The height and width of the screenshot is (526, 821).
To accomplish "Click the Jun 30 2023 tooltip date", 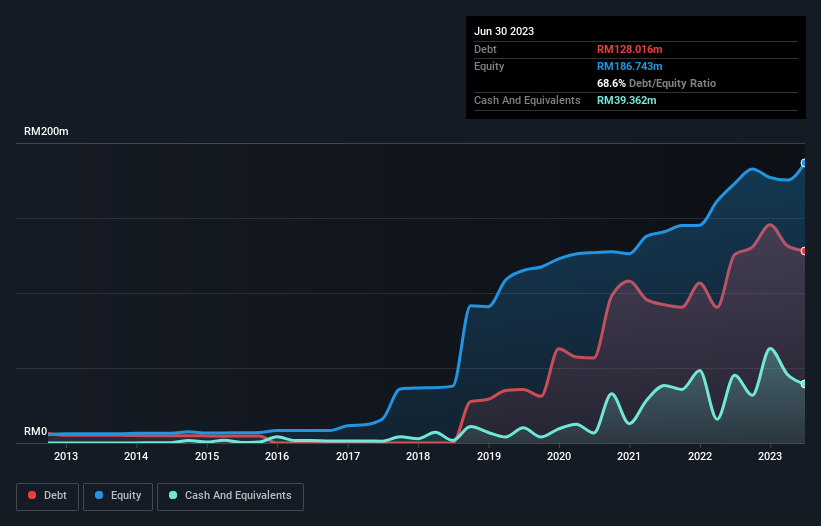I will point(504,31).
